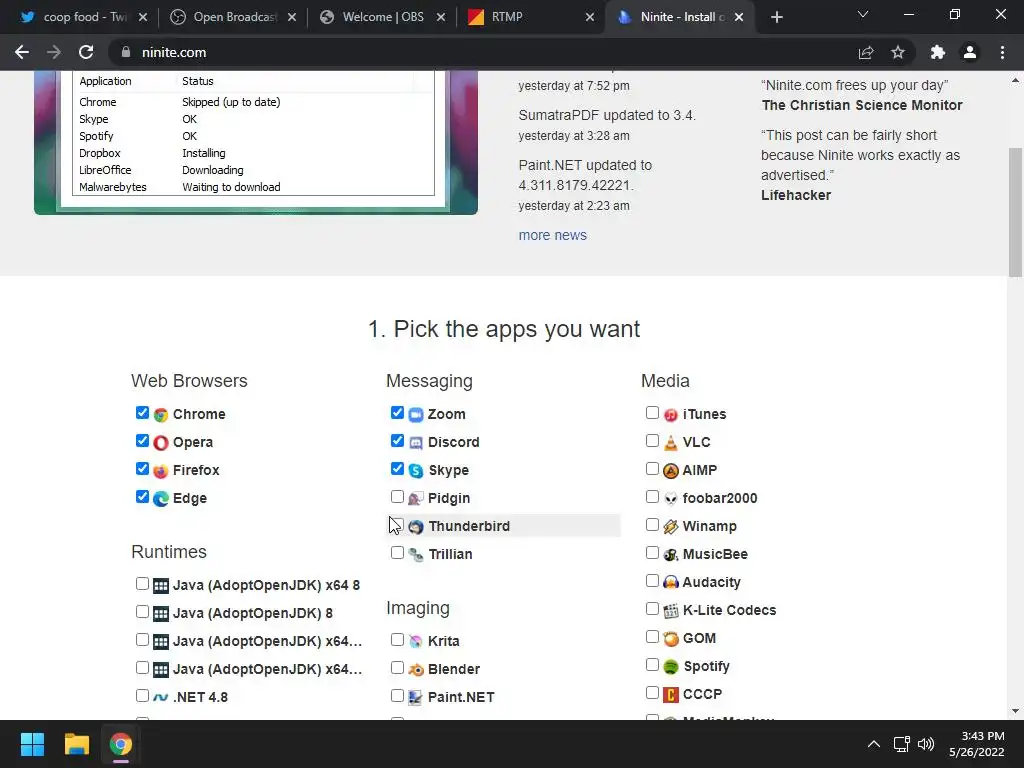The width and height of the screenshot is (1024, 768).
Task: Click the page vertical scrollbar thumb
Action: [x=1015, y=212]
